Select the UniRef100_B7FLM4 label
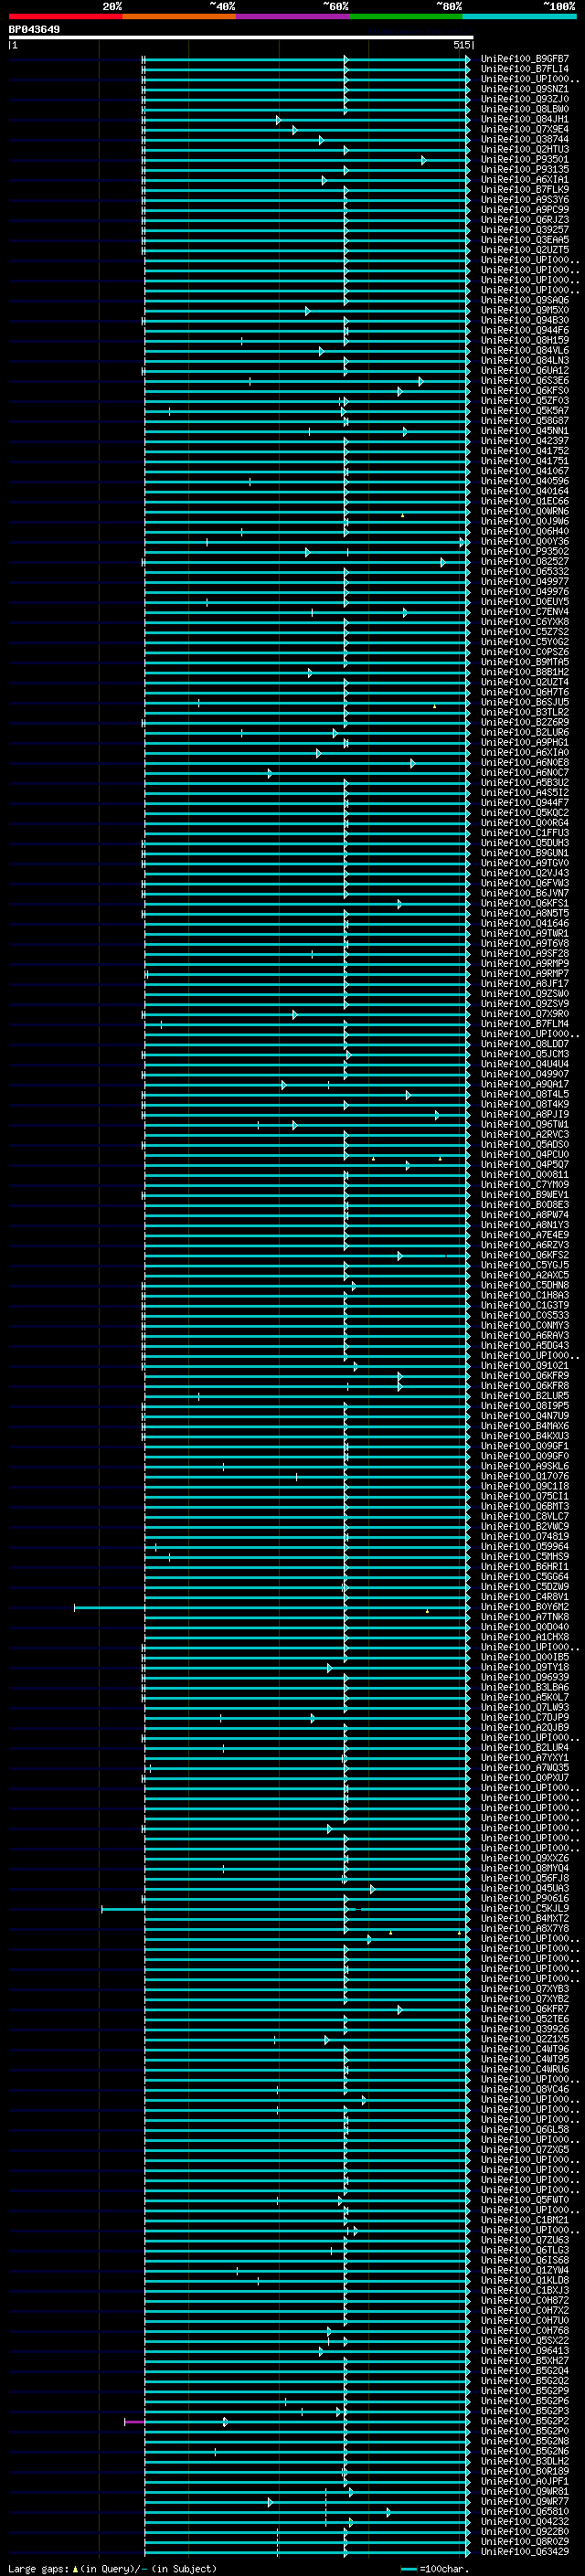 pos(525,1024)
